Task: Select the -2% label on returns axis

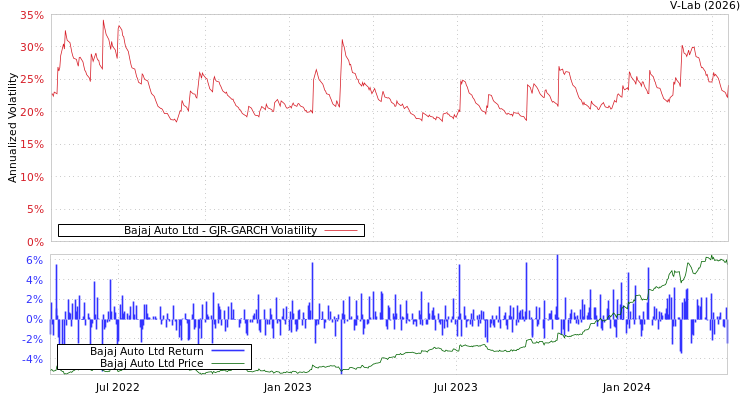Action: tap(32, 339)
